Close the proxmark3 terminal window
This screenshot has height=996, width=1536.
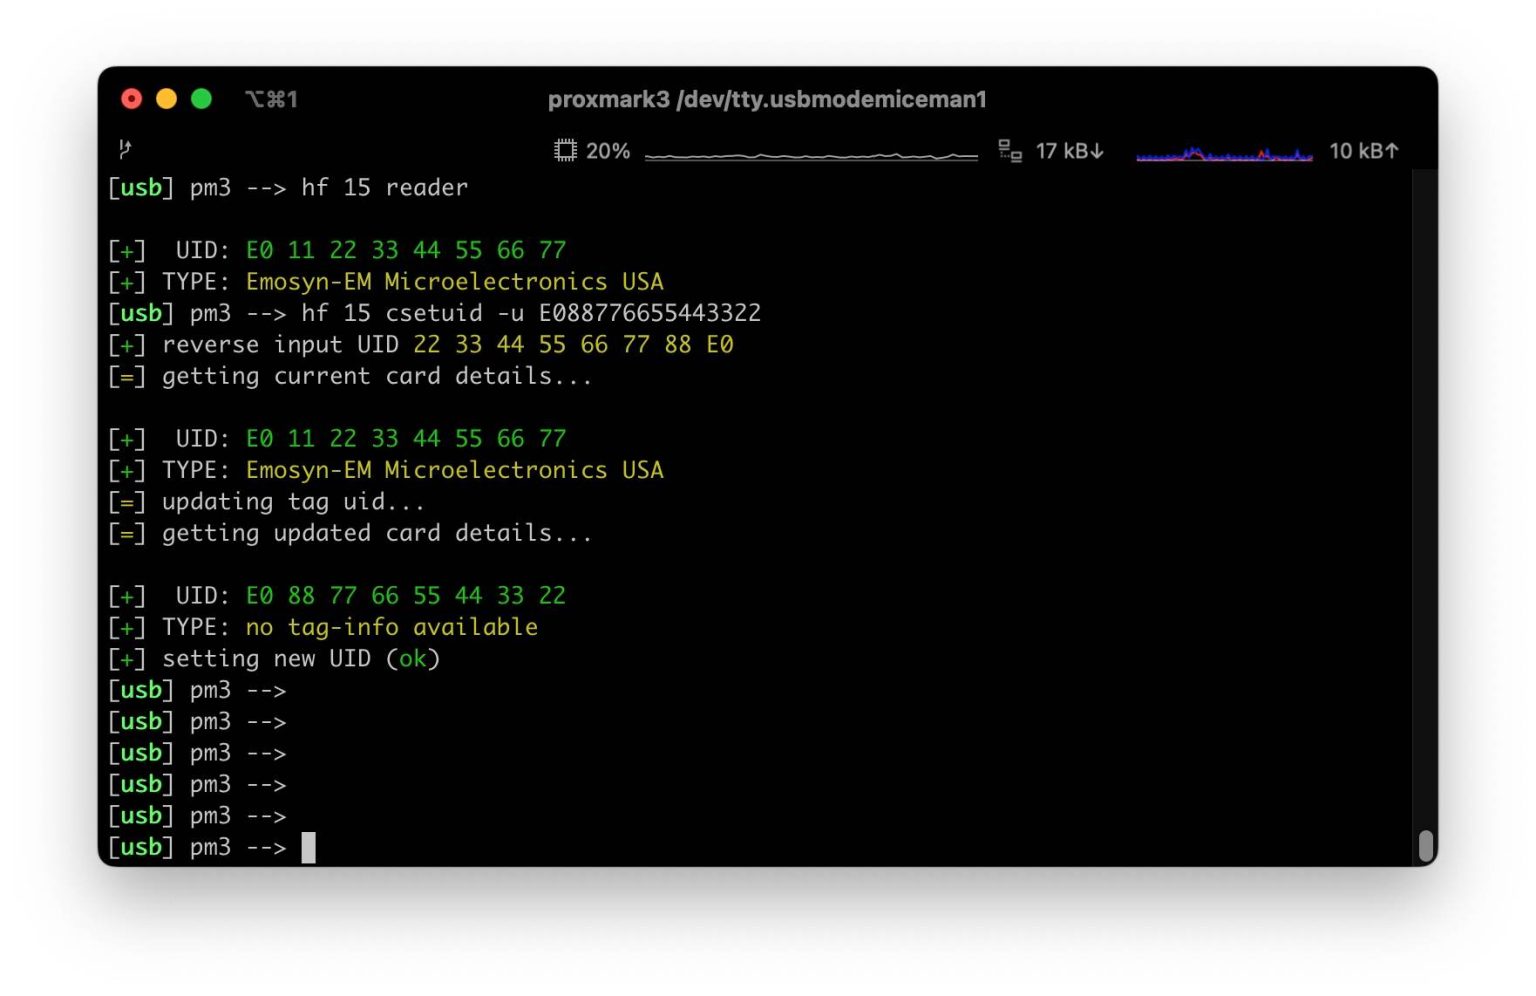click(x=132, y=99)
